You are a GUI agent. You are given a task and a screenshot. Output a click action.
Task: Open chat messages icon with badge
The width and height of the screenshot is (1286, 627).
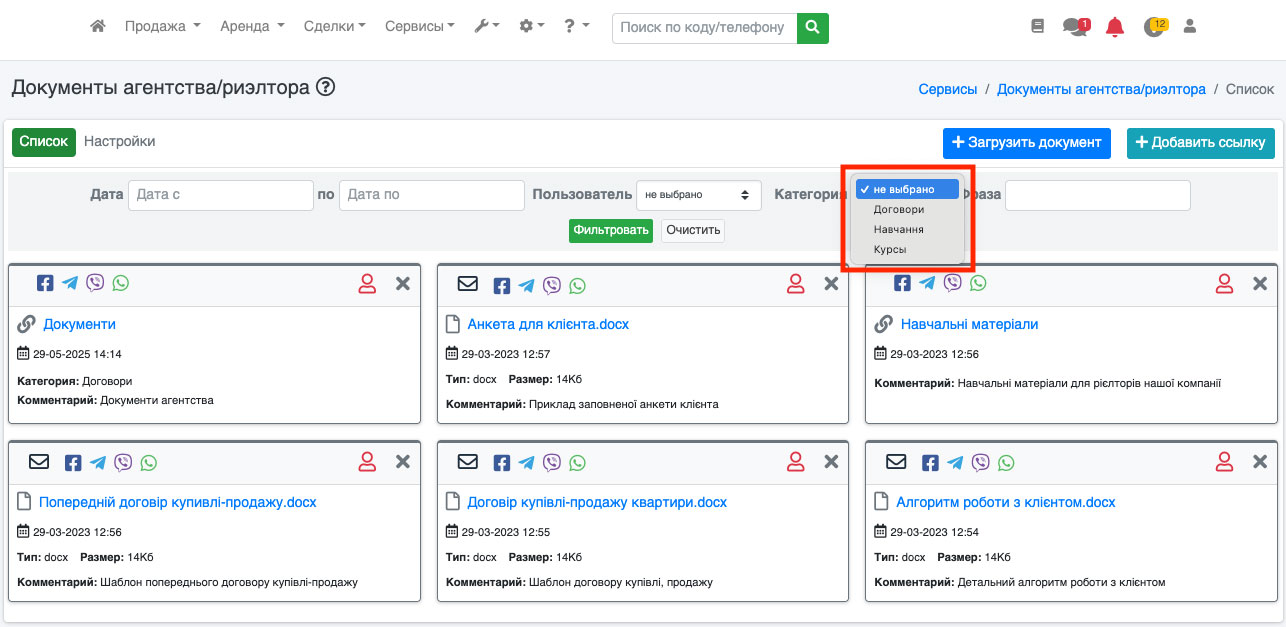point(1075,27)
